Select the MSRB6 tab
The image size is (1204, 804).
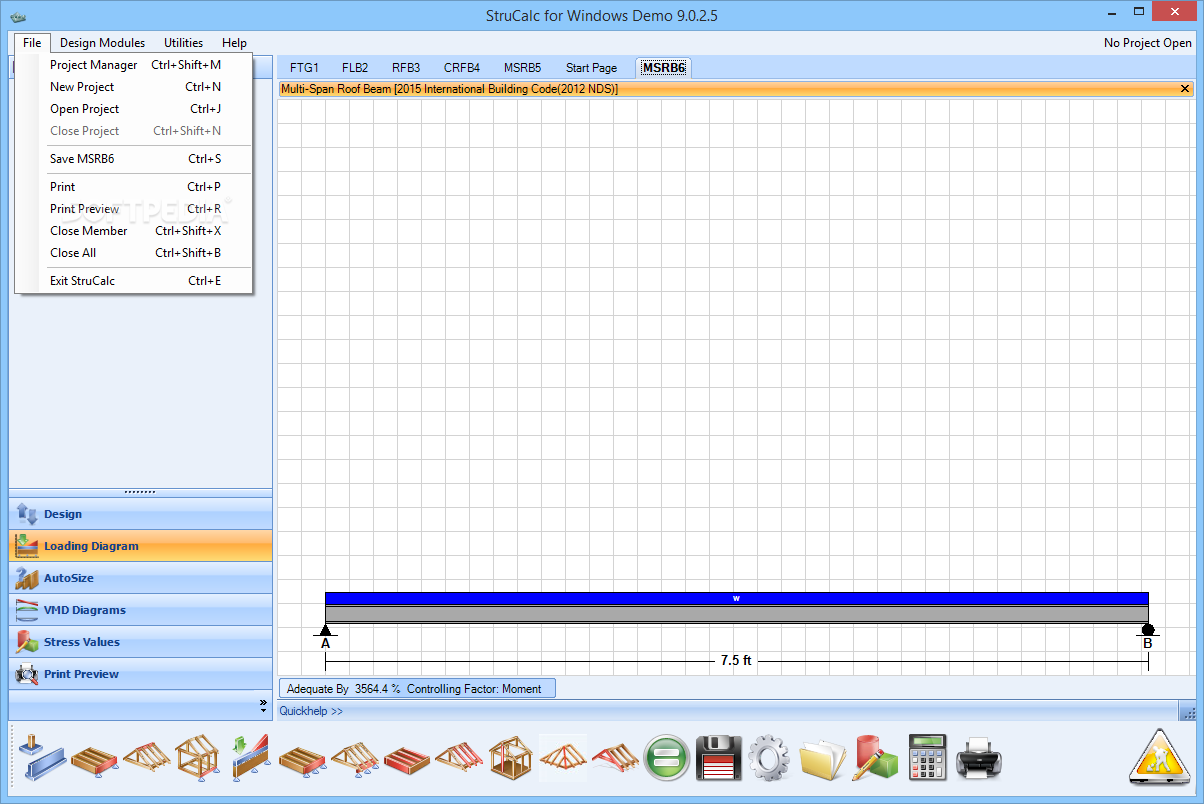(664, 68)
